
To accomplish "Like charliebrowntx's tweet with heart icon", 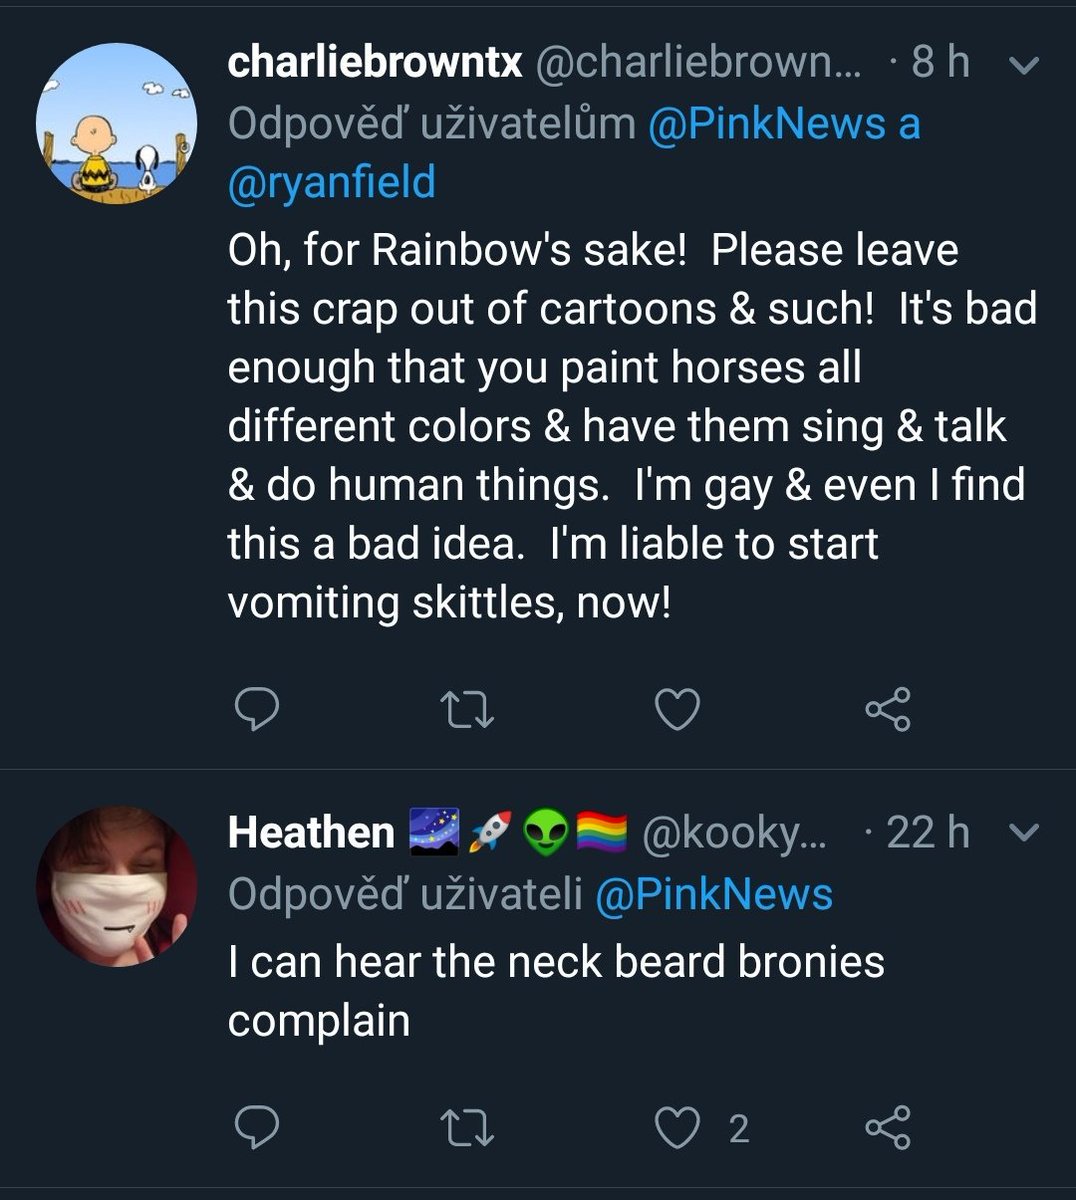I will point(677,709).
